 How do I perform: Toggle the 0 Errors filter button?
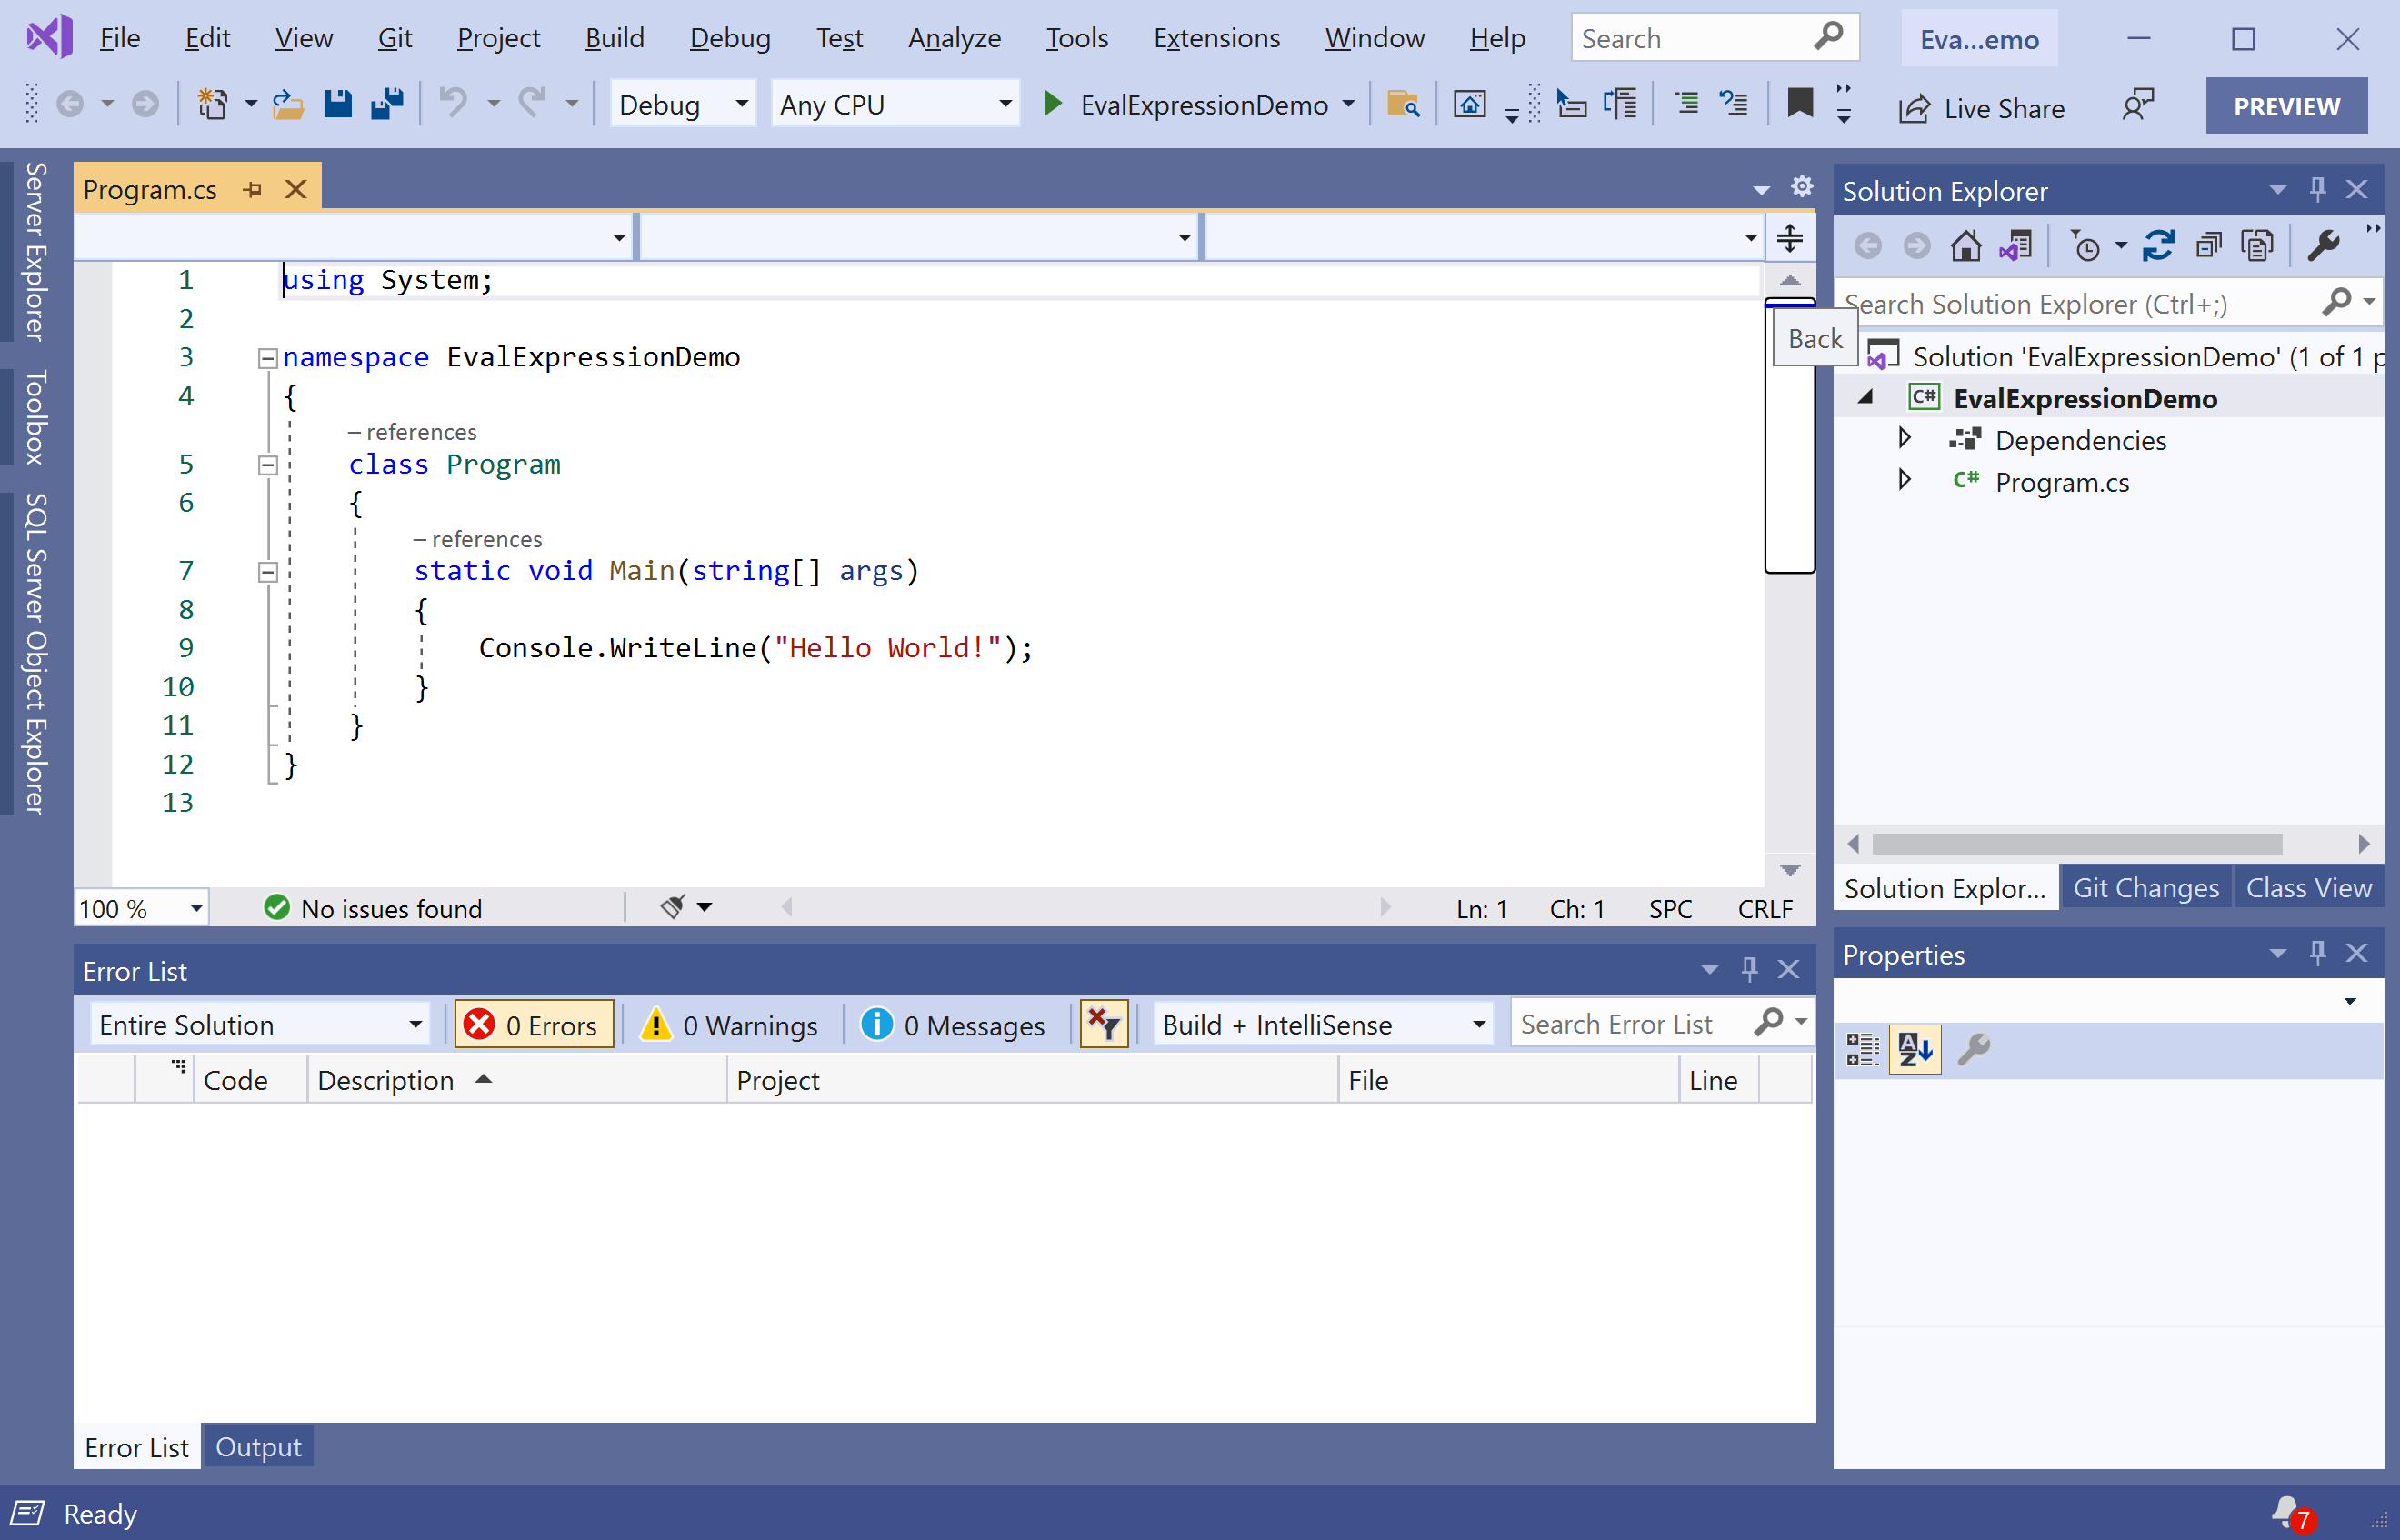[534, 1025]
